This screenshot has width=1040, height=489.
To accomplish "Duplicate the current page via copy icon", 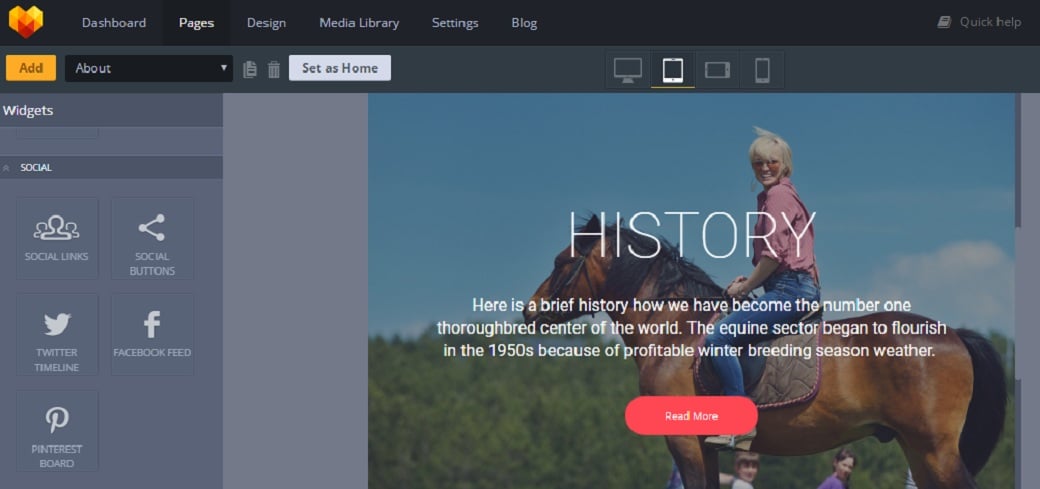I will click(250, 69).
